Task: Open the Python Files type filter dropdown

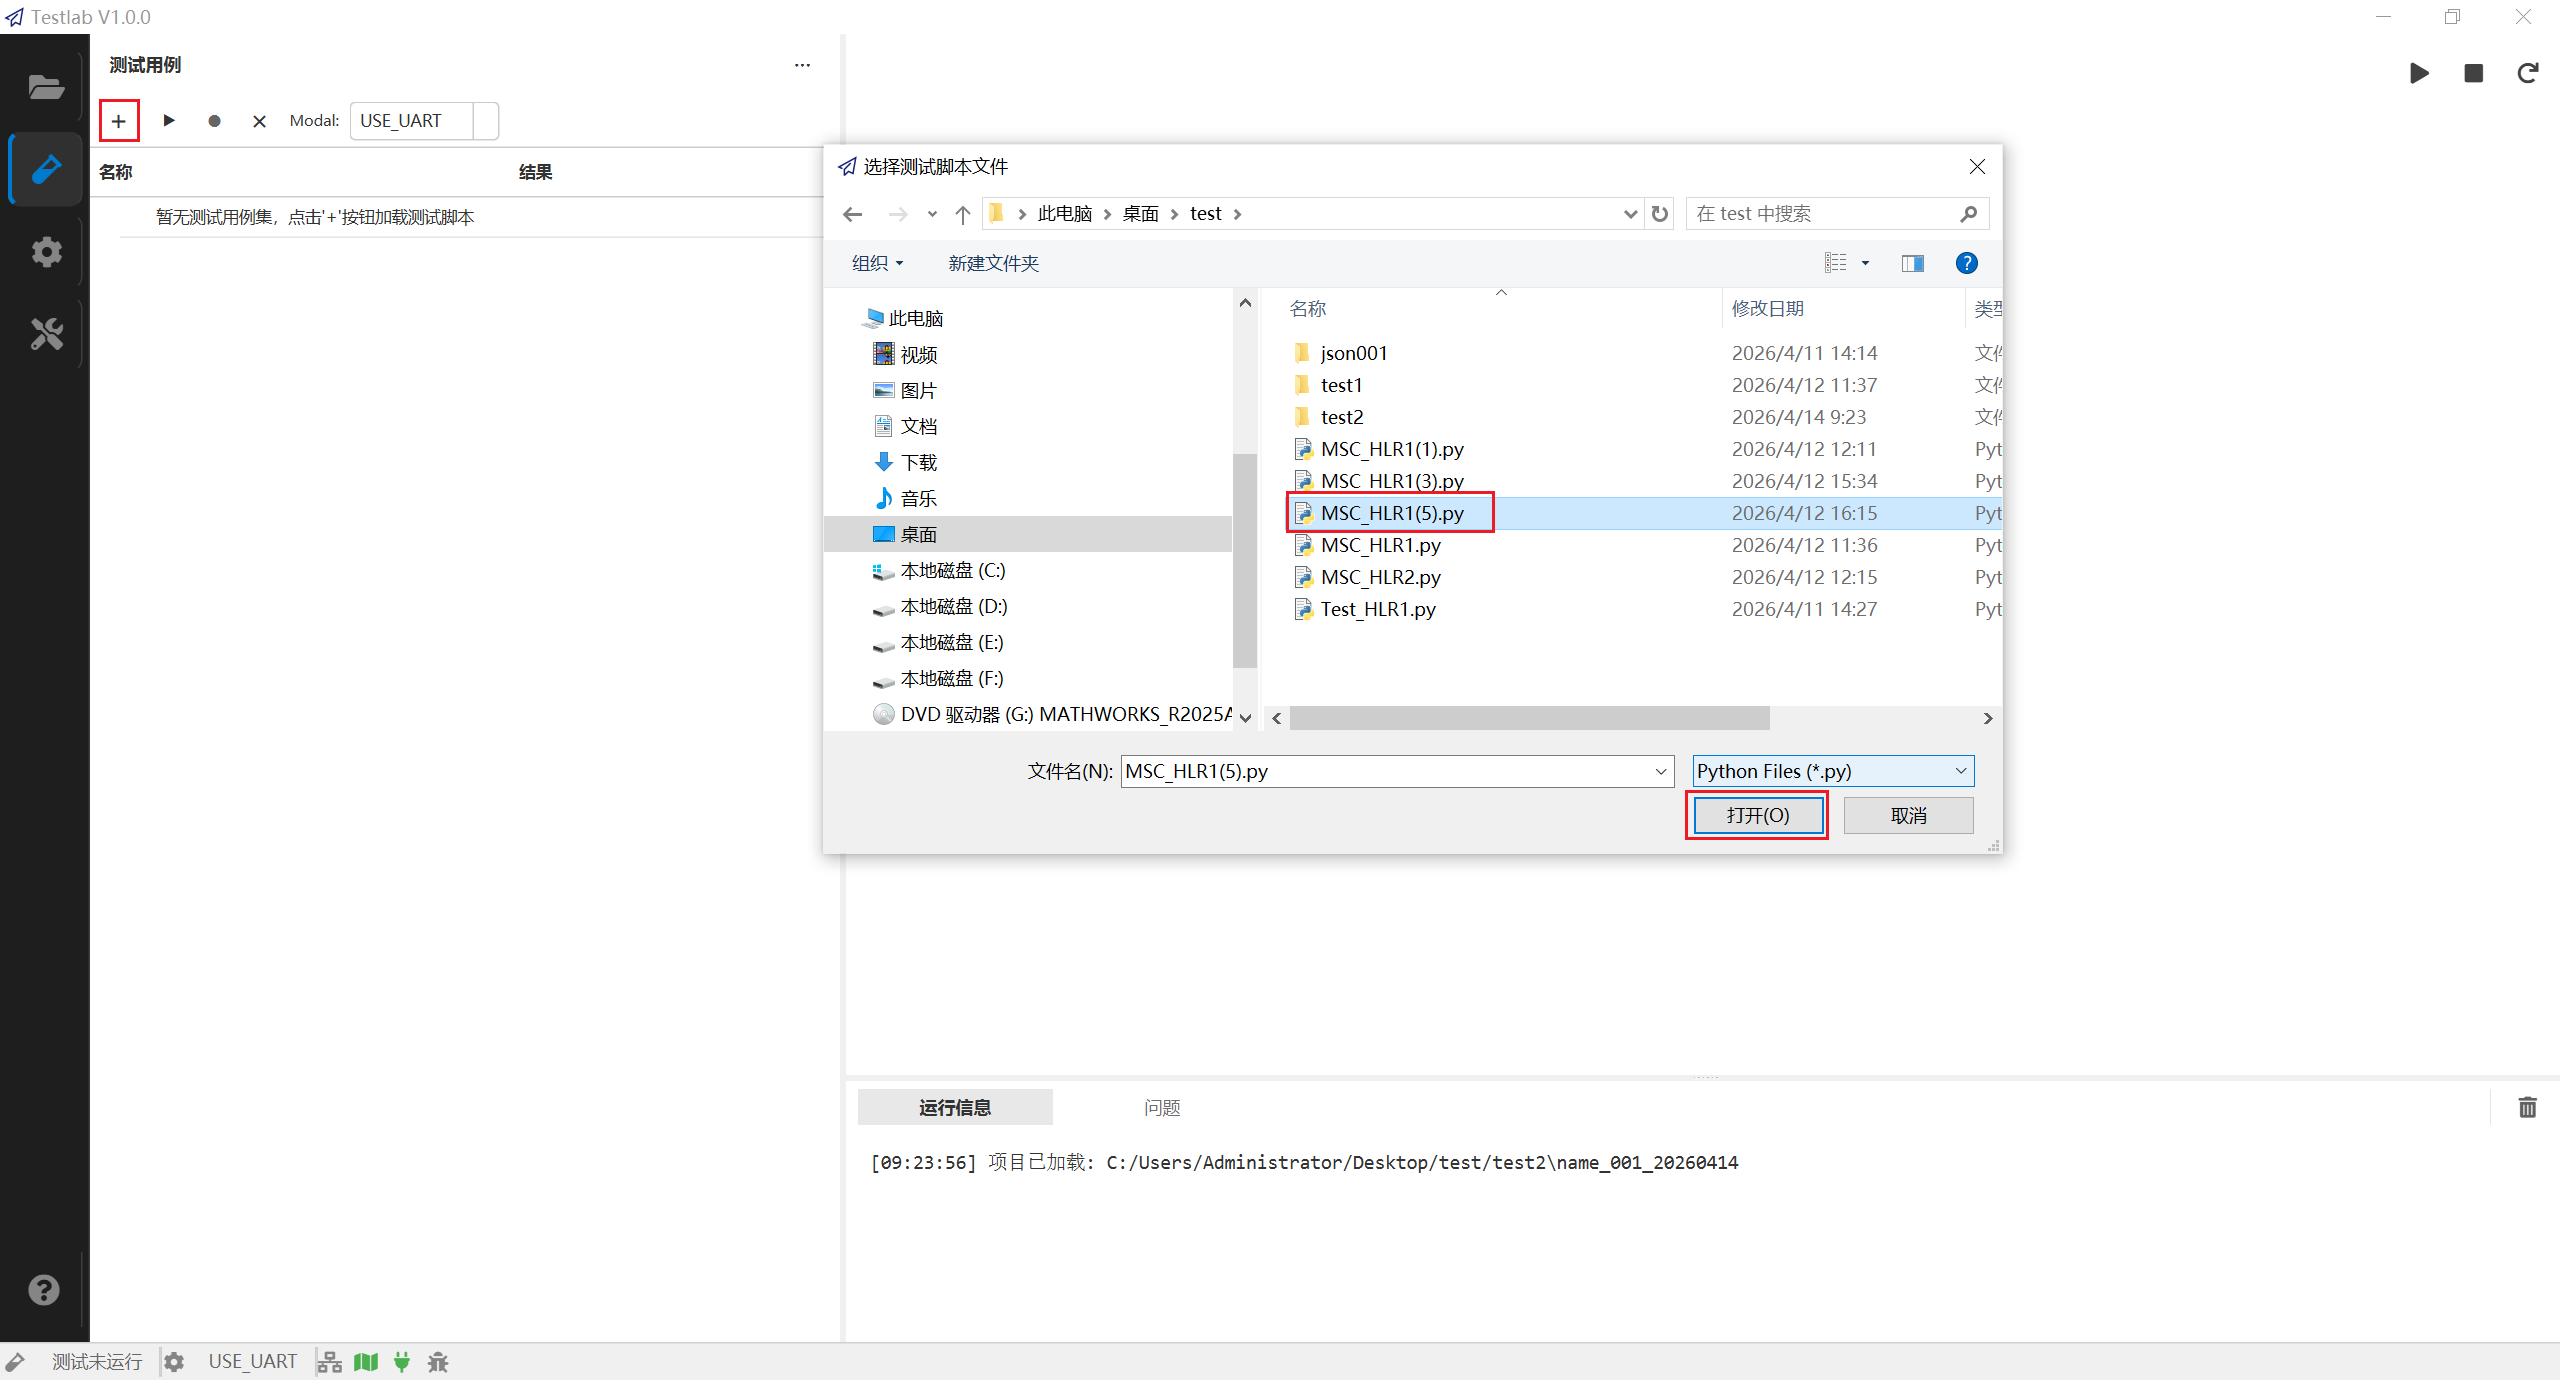Action: (1833, 771)
